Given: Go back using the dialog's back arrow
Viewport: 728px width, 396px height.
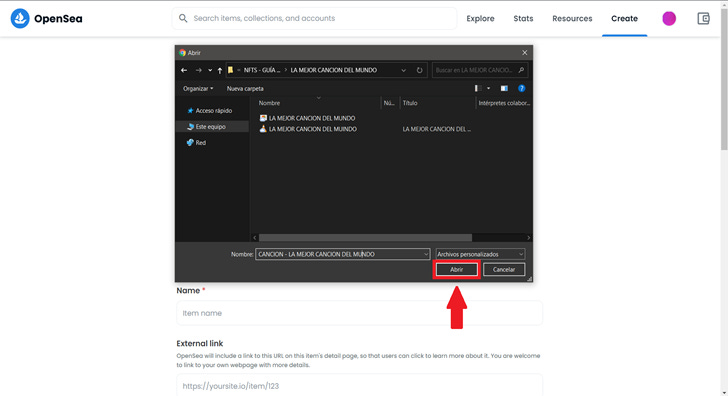Looking at the screenshot, I should 184,70.
